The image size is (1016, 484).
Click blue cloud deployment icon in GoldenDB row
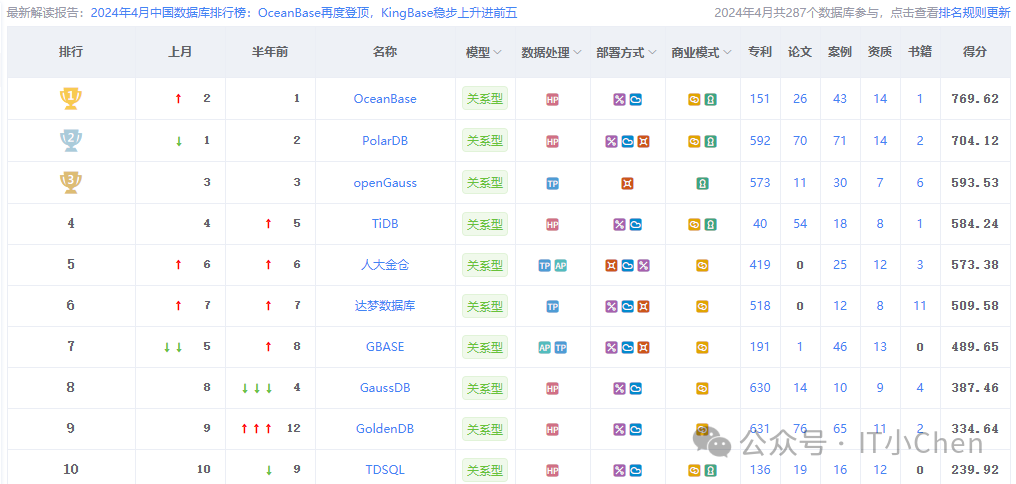(636, 429)
